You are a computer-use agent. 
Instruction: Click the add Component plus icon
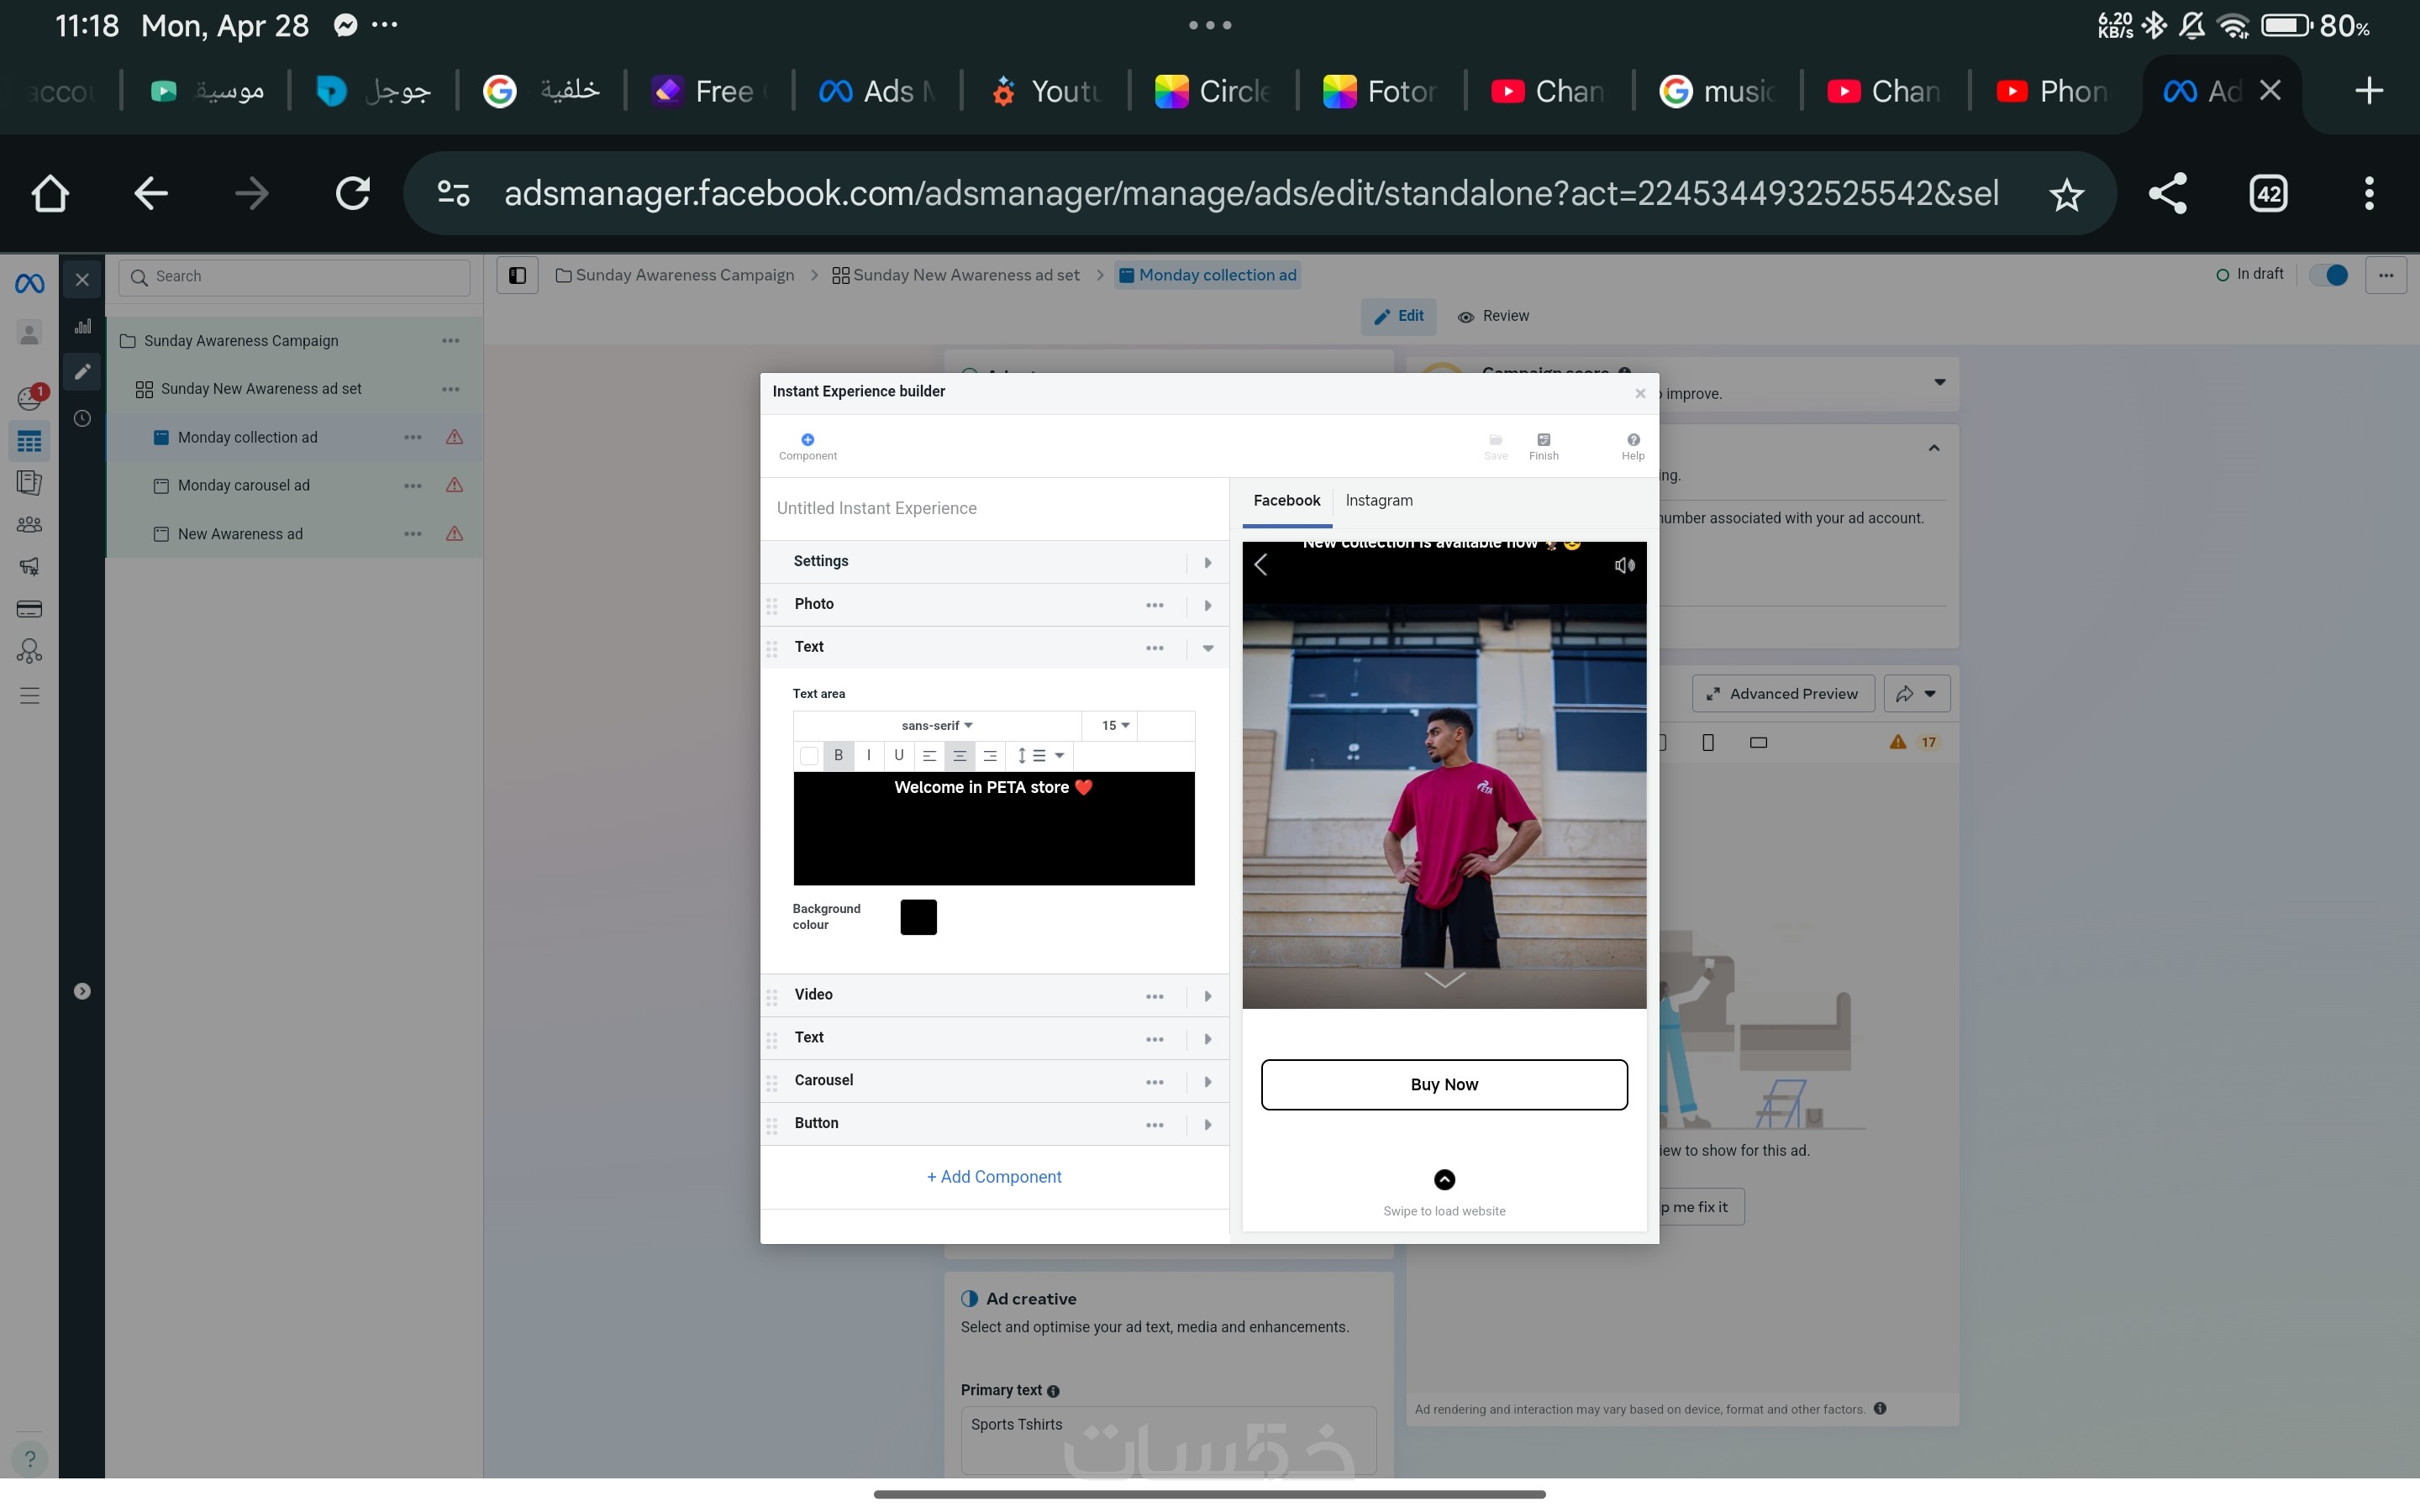[x=807, y=440]
